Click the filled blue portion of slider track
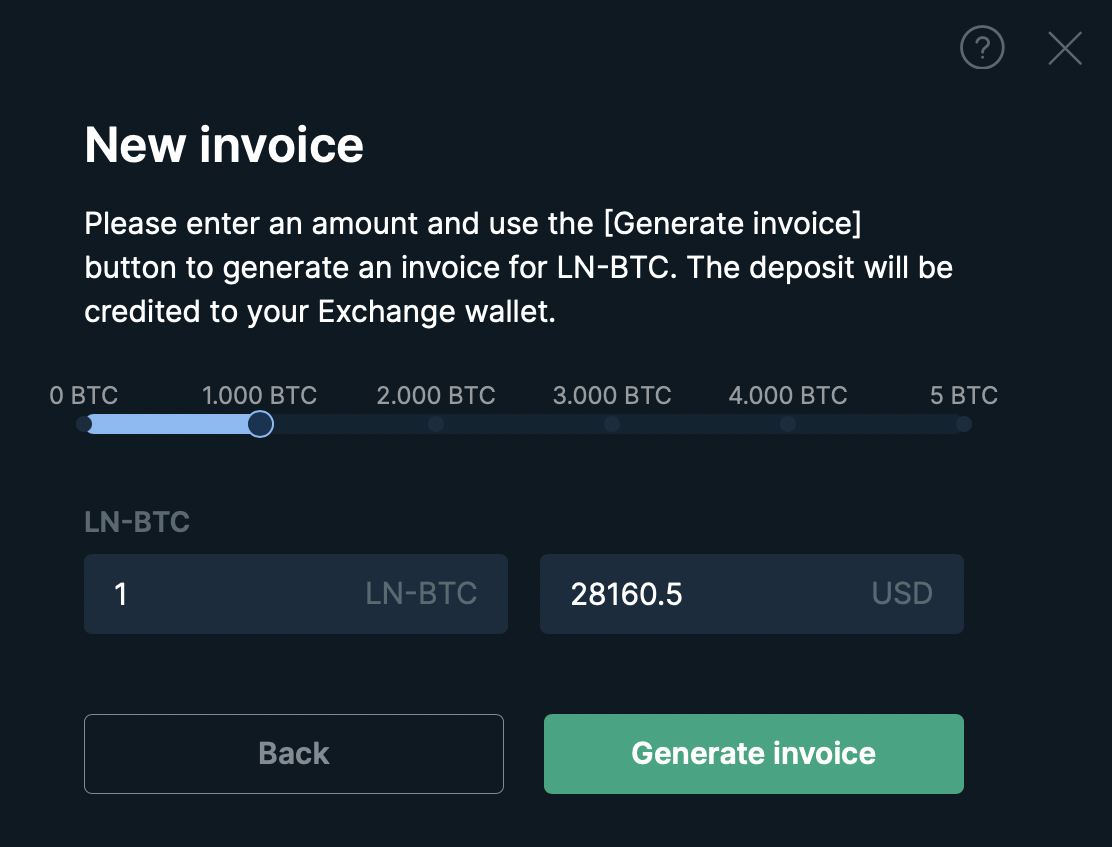The height and width of the screenshot is (847, 1112). tap(169, 424)
